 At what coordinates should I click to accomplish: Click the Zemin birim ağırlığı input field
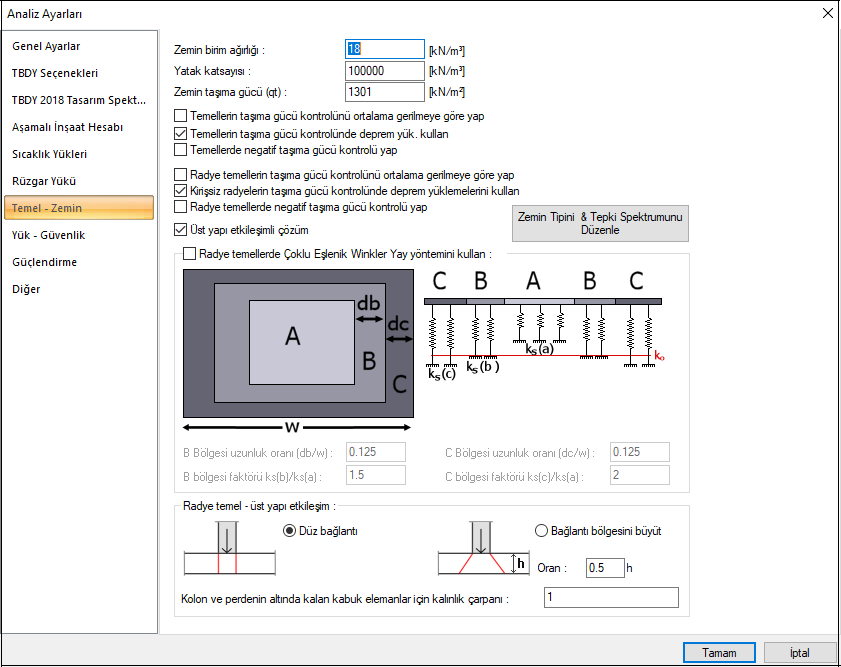384,49
